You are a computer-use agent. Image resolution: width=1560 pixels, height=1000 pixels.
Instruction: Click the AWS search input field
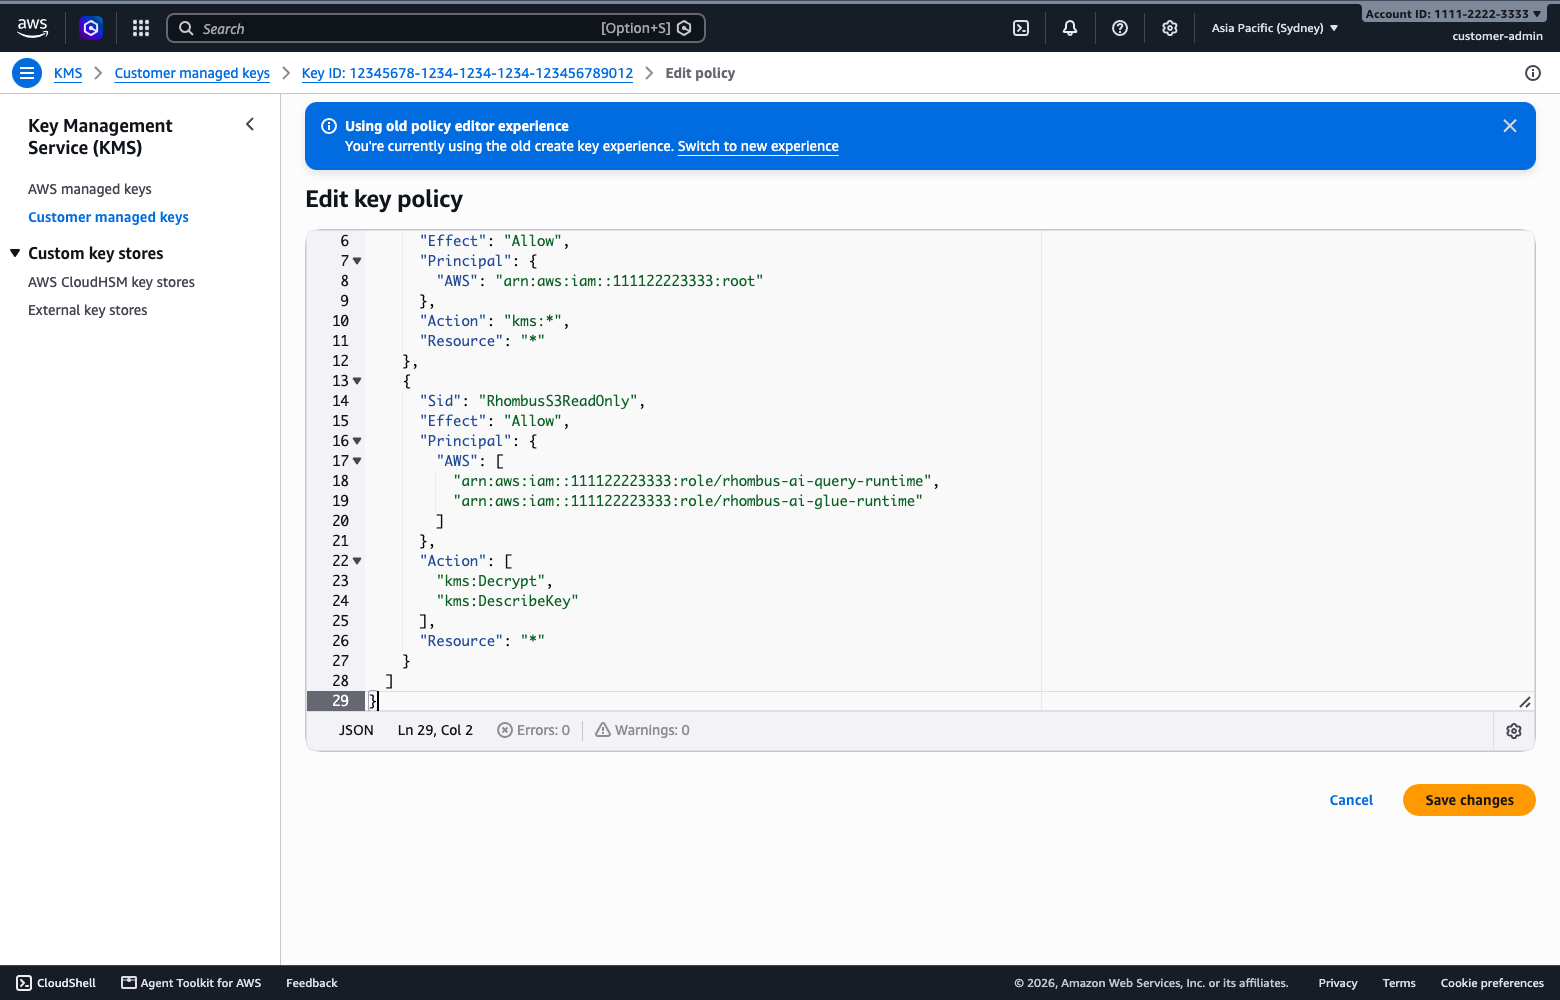pyautogui.click(x=436, y=28)
